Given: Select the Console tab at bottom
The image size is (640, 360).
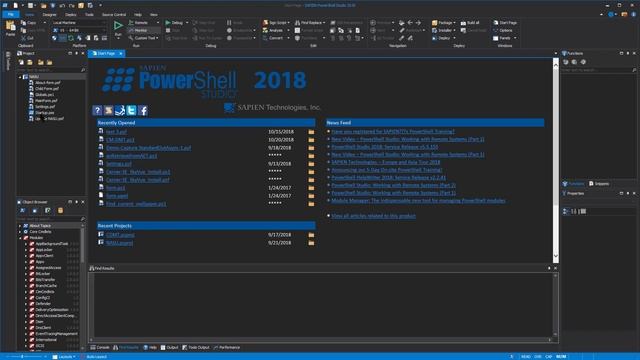Looking at the screenshot, I should (100, 348).
